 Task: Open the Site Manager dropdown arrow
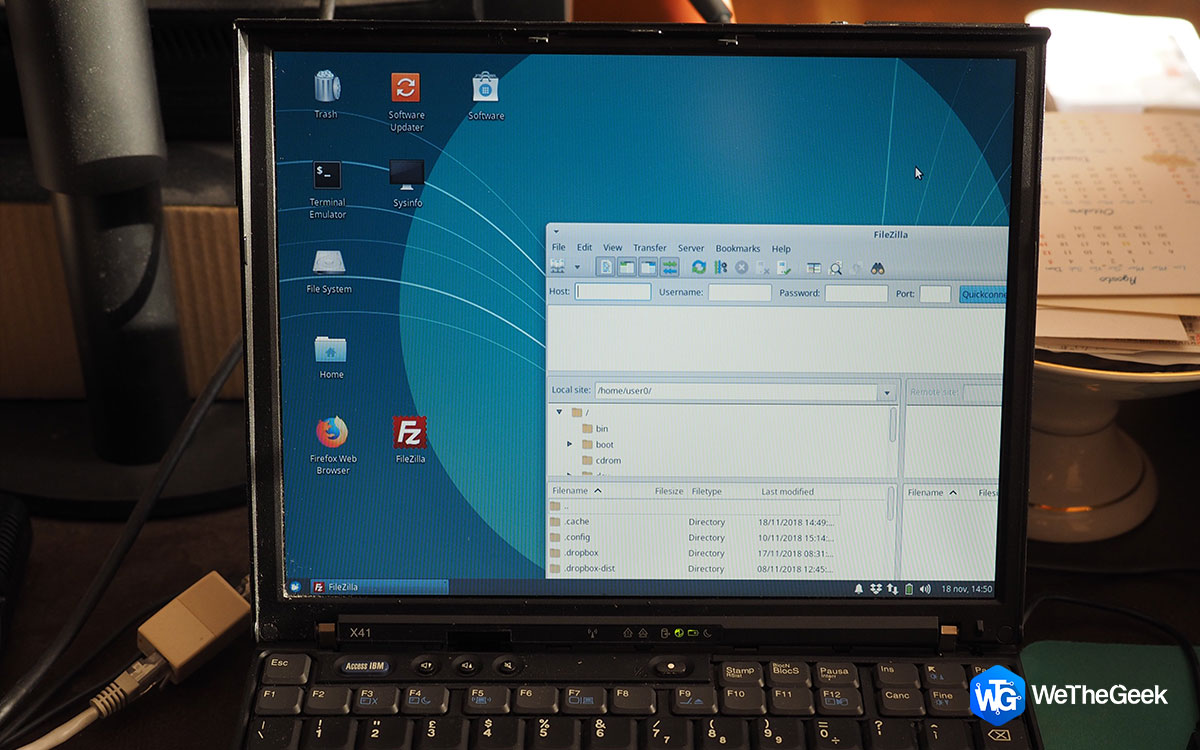(x=577, y=268)
